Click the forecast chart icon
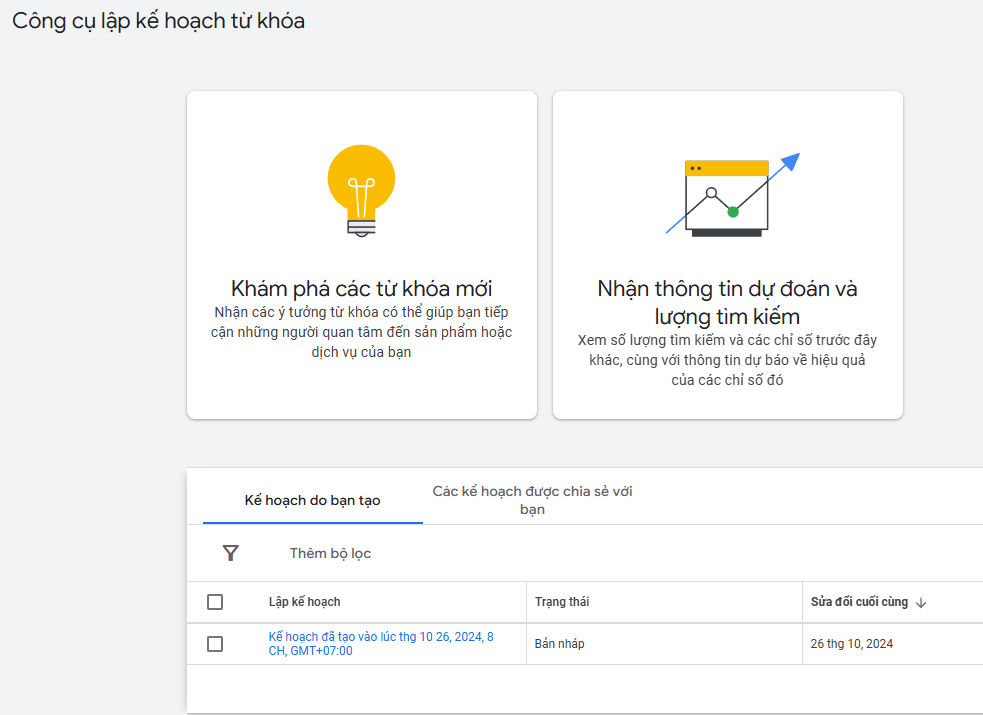 (x=727, y=195)
